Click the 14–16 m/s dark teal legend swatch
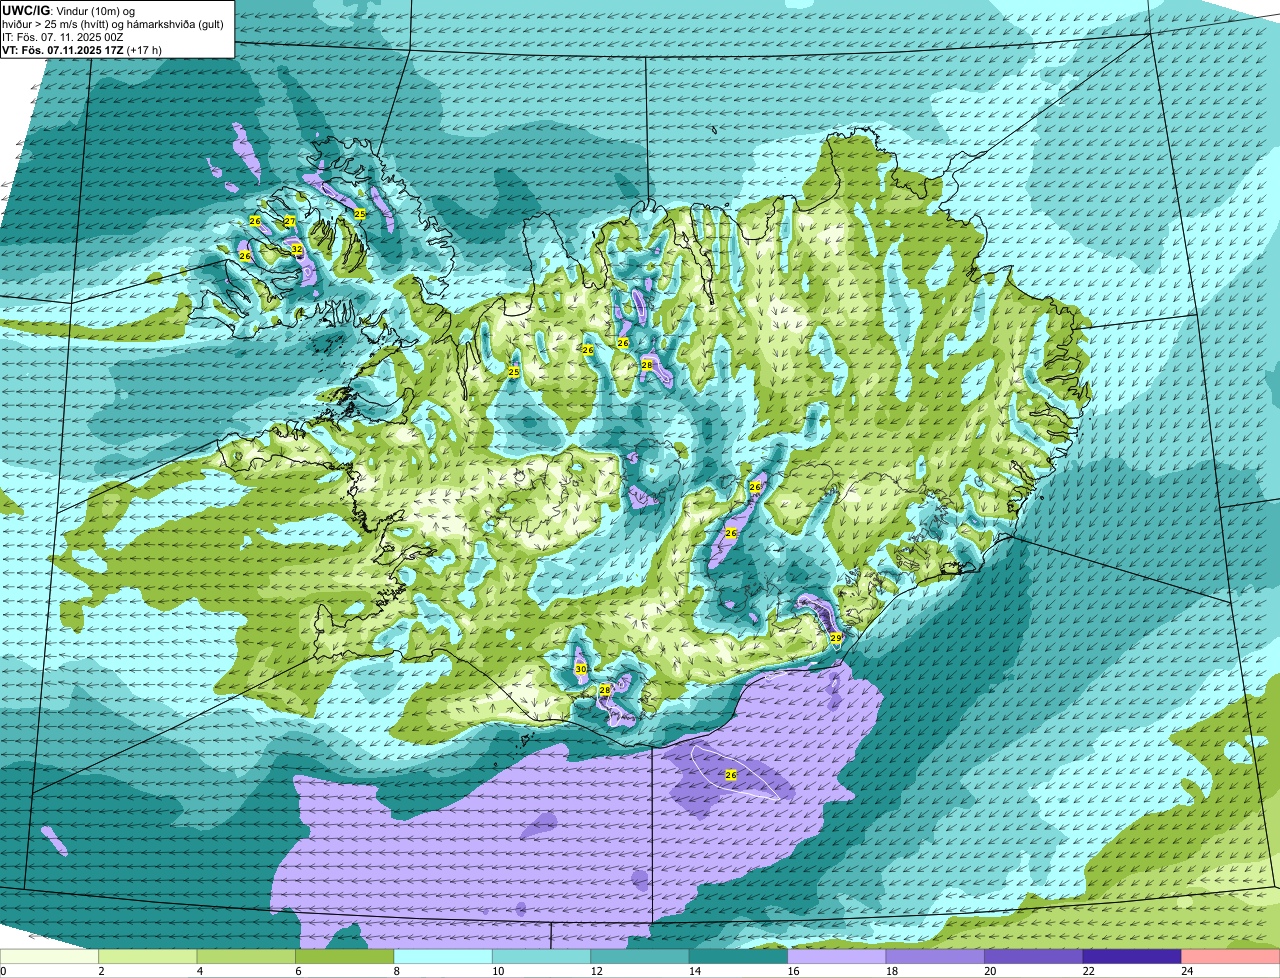The image size is (1280, 978). (x=738, y=956)
